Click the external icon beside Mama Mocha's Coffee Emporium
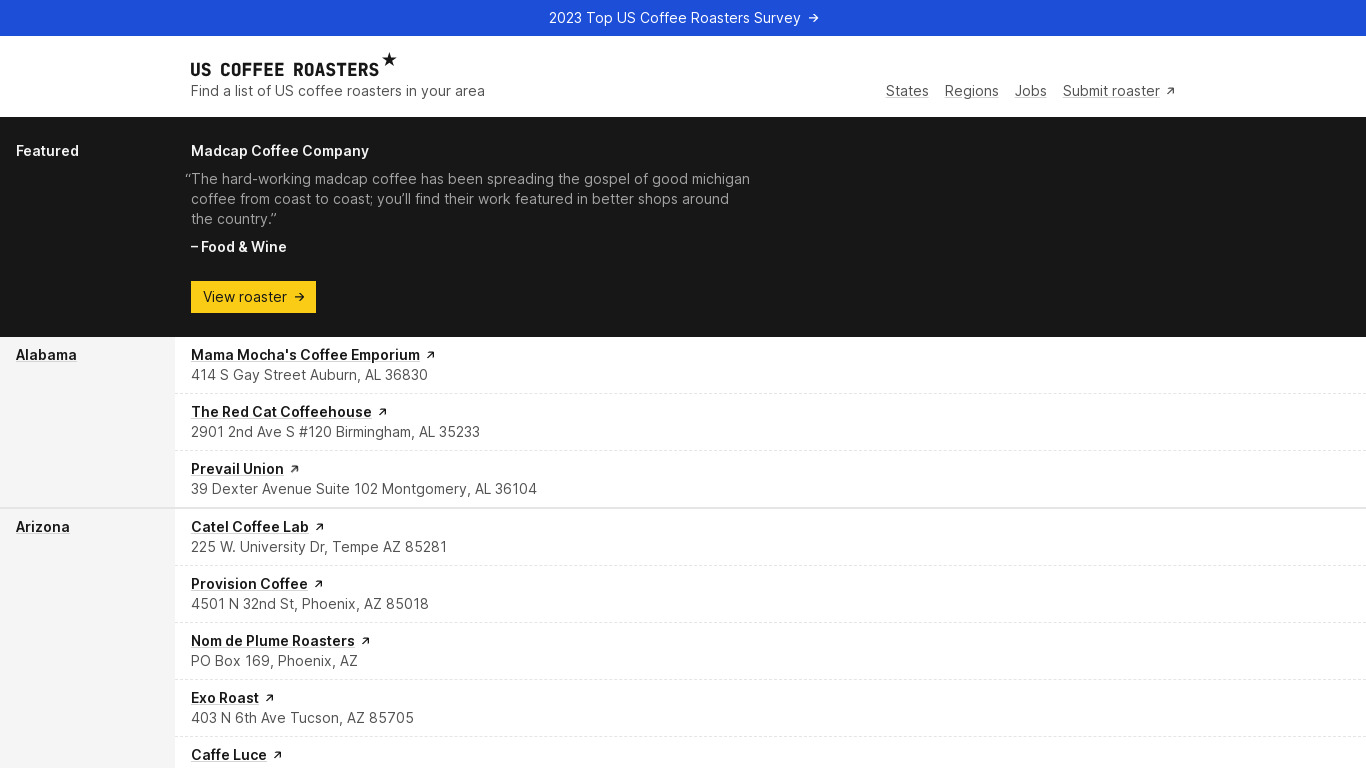 pyautogui.click(x=431, y=355)
